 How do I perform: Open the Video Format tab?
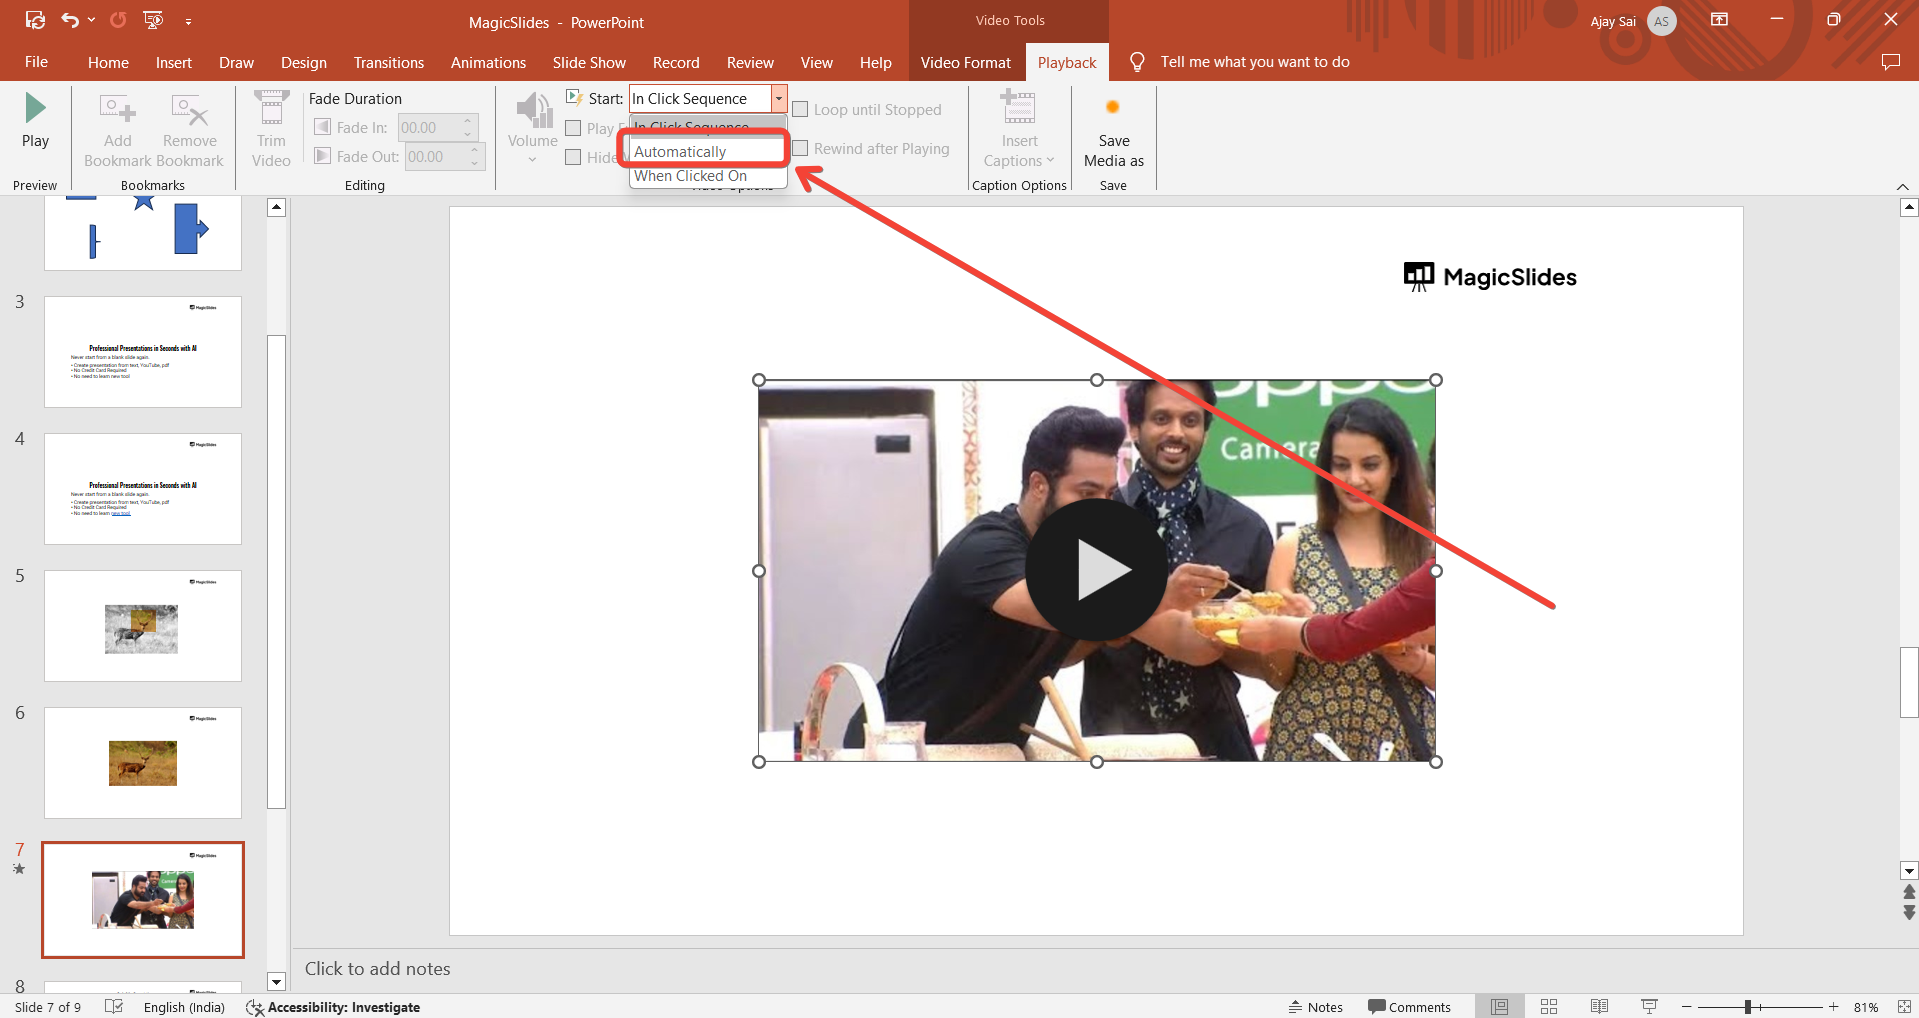[965, 62]
